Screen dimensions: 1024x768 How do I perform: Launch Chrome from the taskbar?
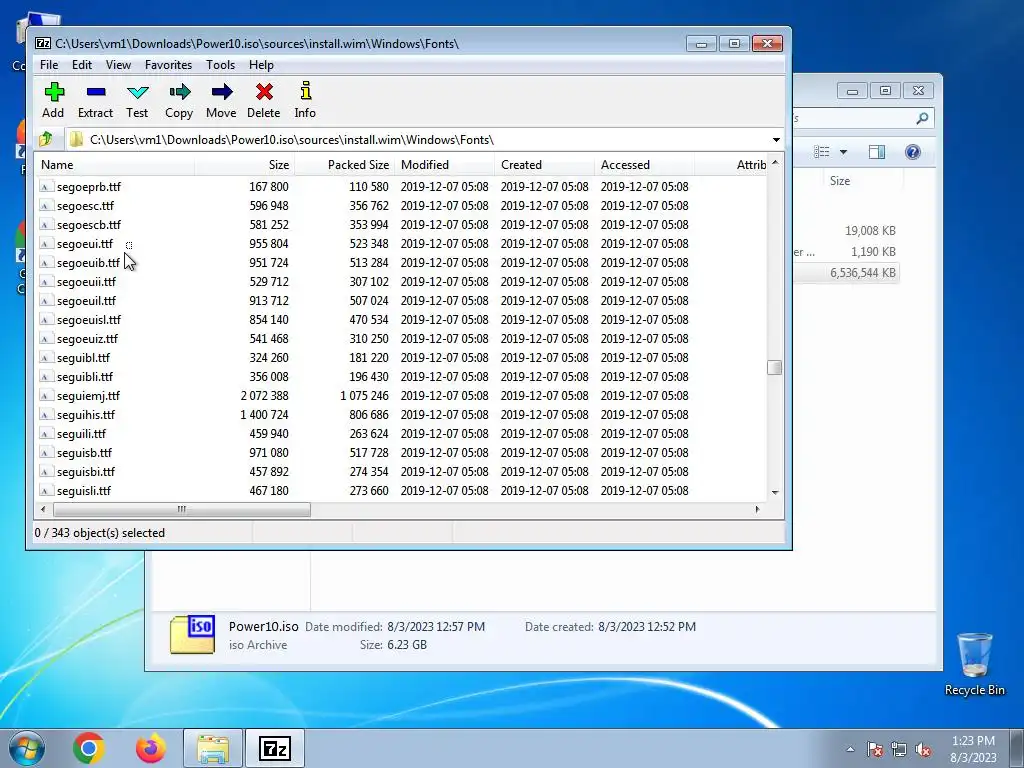point(89,748)
